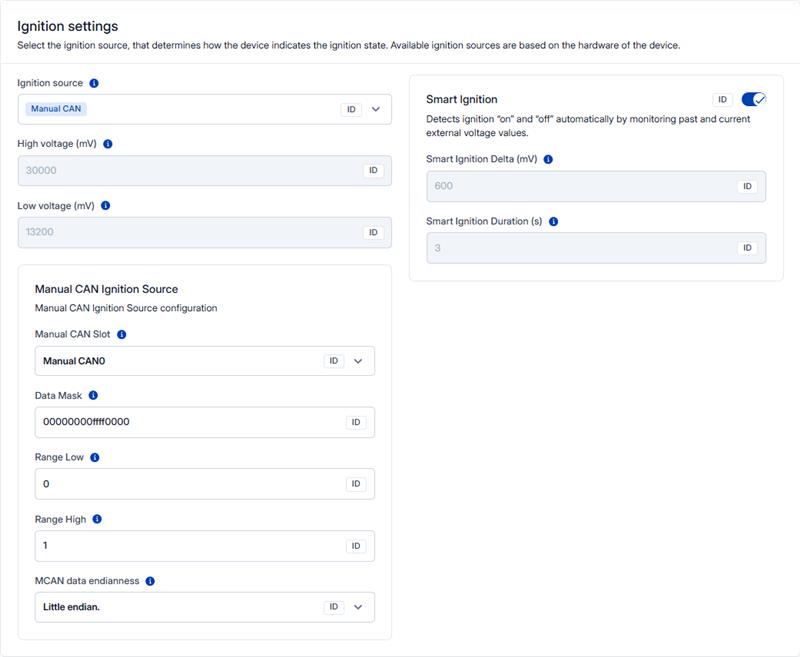Open the Ignition source dropdown
This screenshot has width=800, height=657.
(x=376, y=109)
